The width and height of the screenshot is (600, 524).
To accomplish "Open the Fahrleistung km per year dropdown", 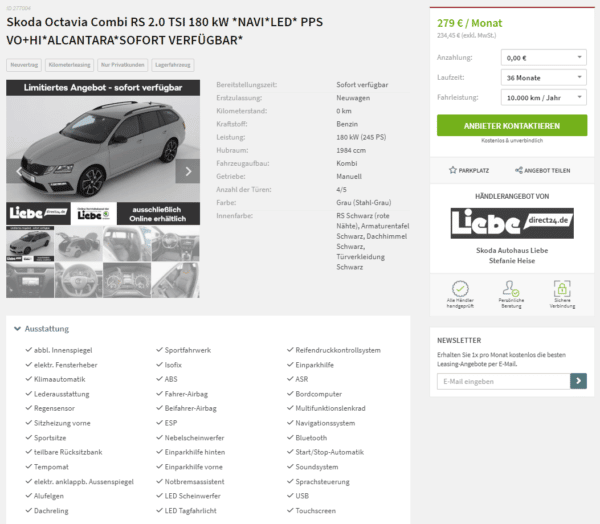I will coord(543,98).
